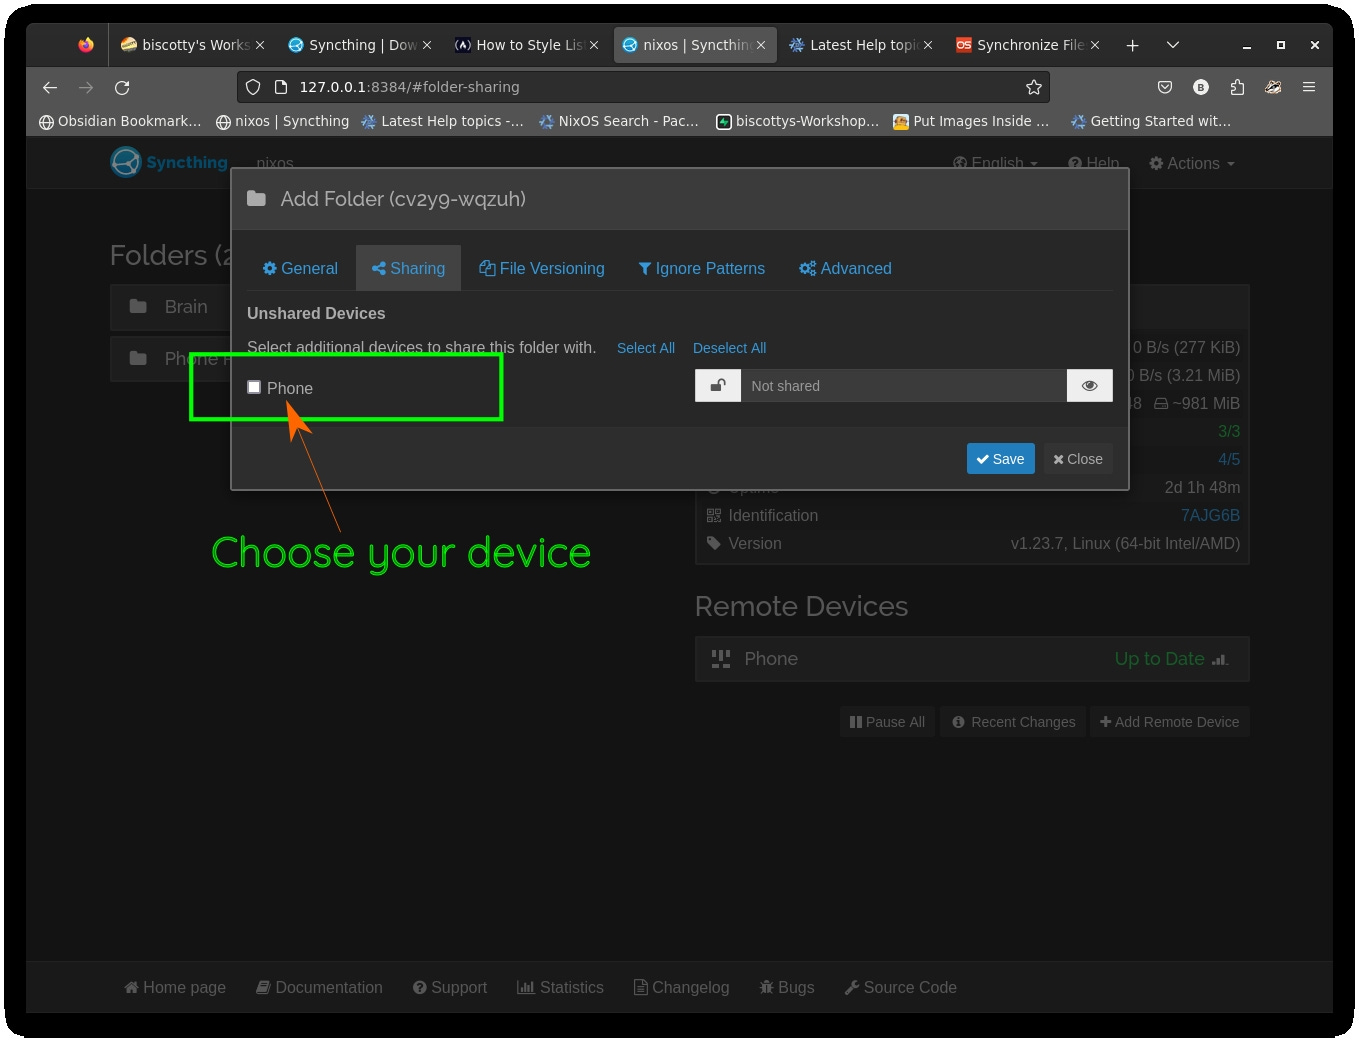Click the shield tracking protection icon

coord(253,87)
